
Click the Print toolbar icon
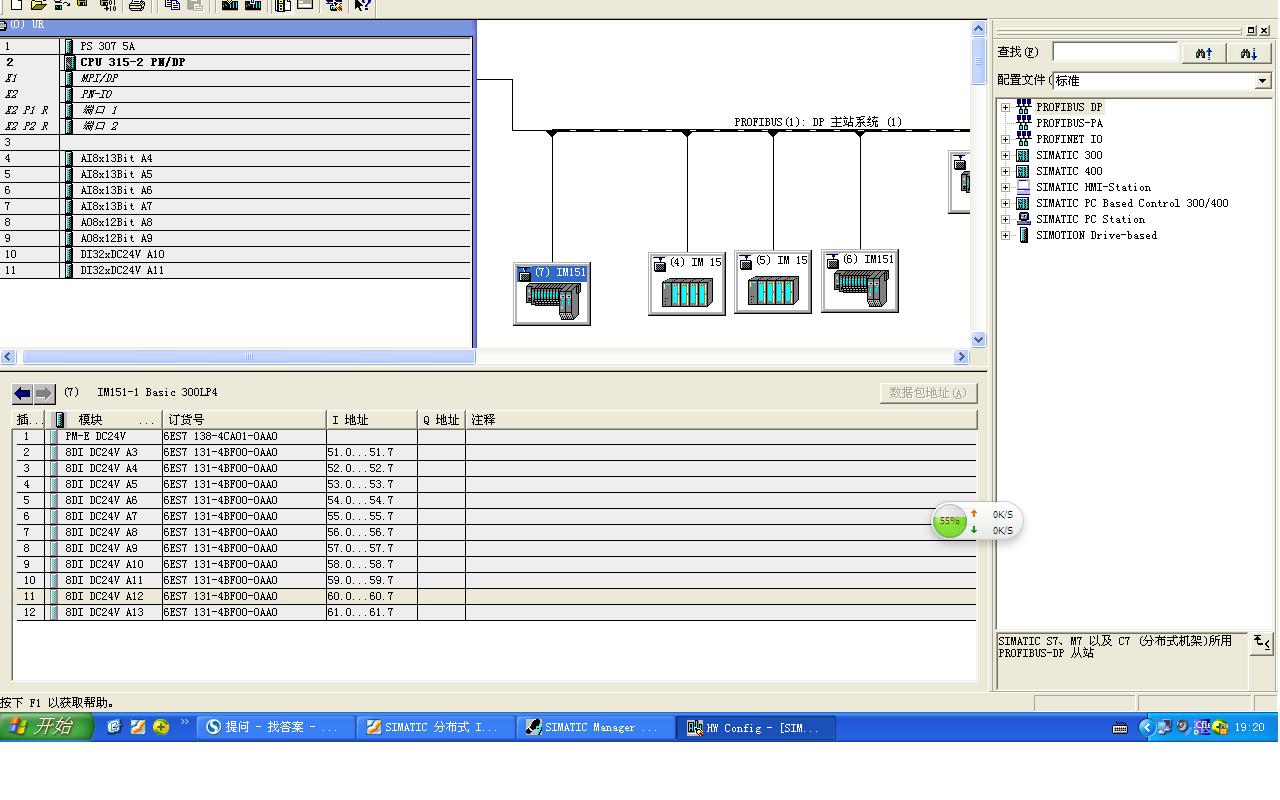(137, 5)
